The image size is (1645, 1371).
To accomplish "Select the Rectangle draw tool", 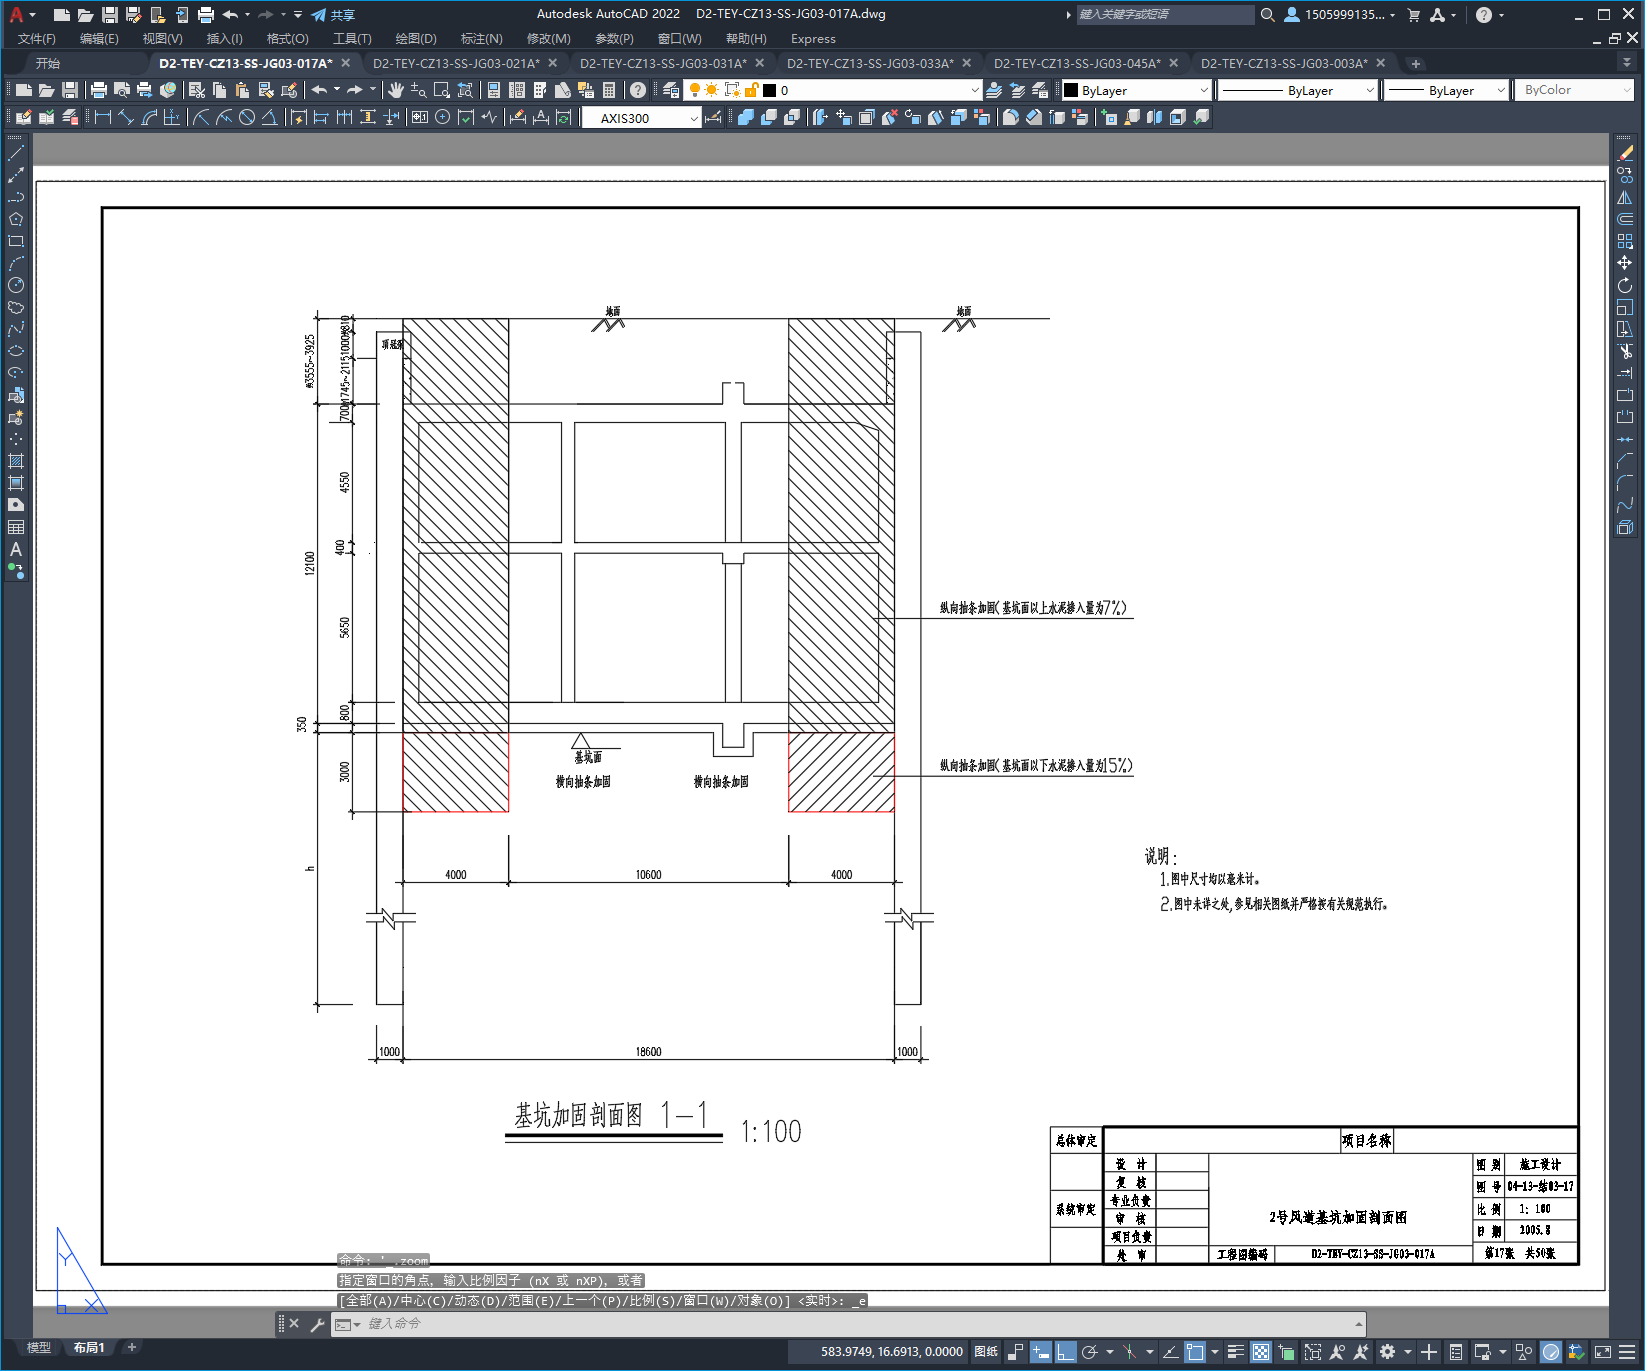I will coord(15,241).
